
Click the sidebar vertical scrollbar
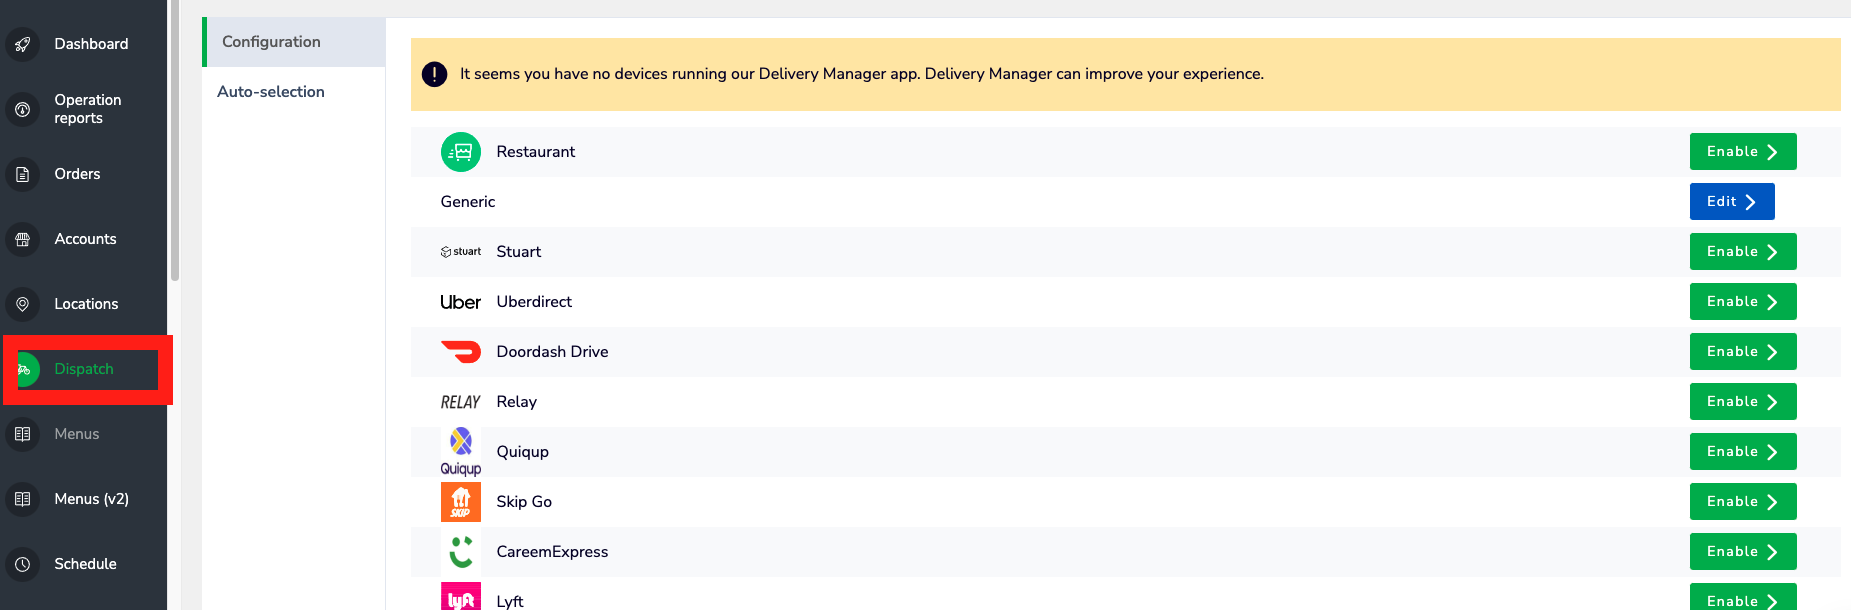[175, 140]
